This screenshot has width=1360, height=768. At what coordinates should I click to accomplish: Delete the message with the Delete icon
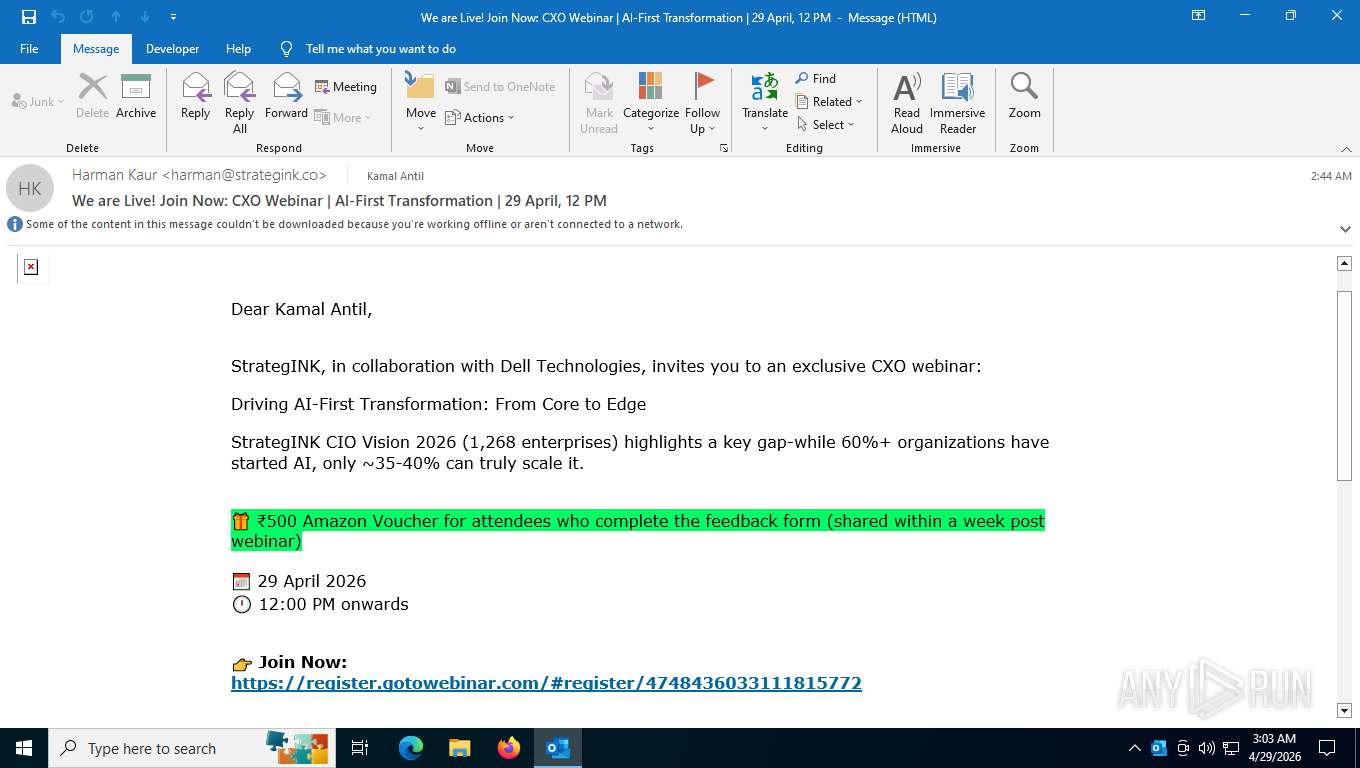pos(93,96)
